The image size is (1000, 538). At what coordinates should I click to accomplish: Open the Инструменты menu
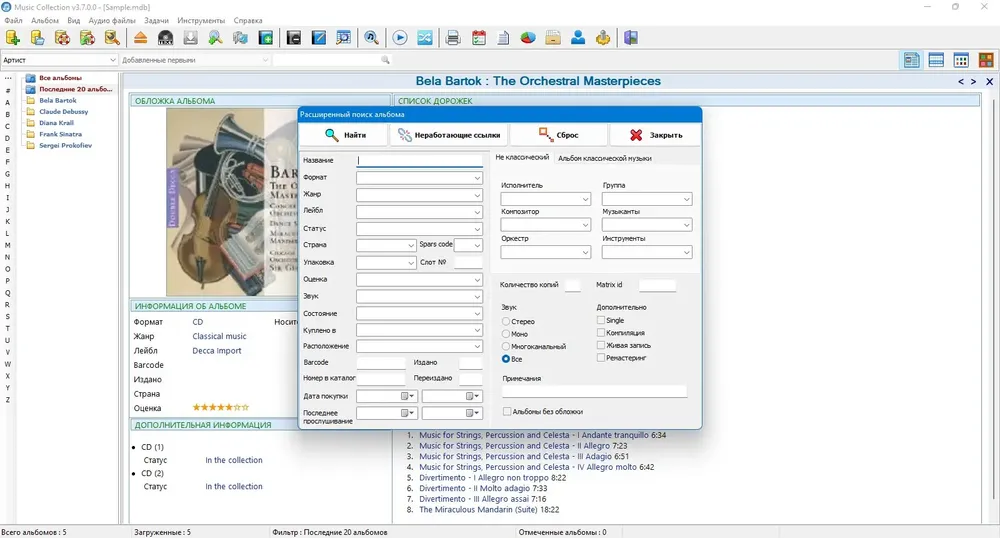point(201,20)
